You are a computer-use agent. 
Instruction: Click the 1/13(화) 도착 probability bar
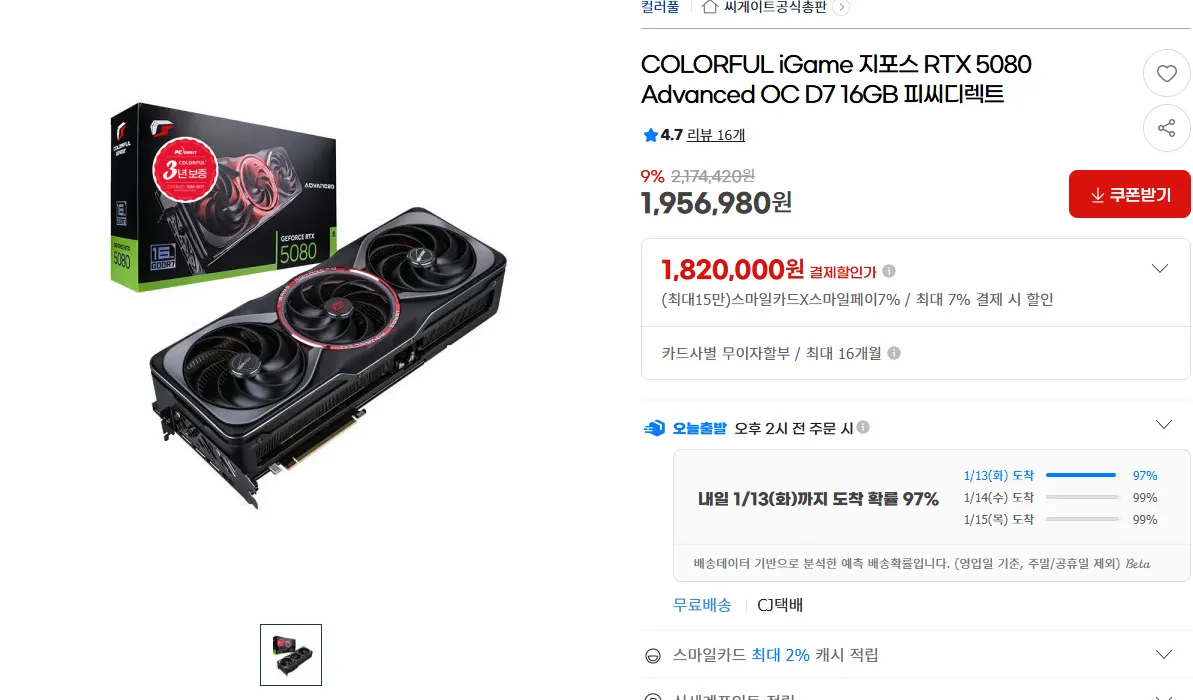tap(1081, 475)
